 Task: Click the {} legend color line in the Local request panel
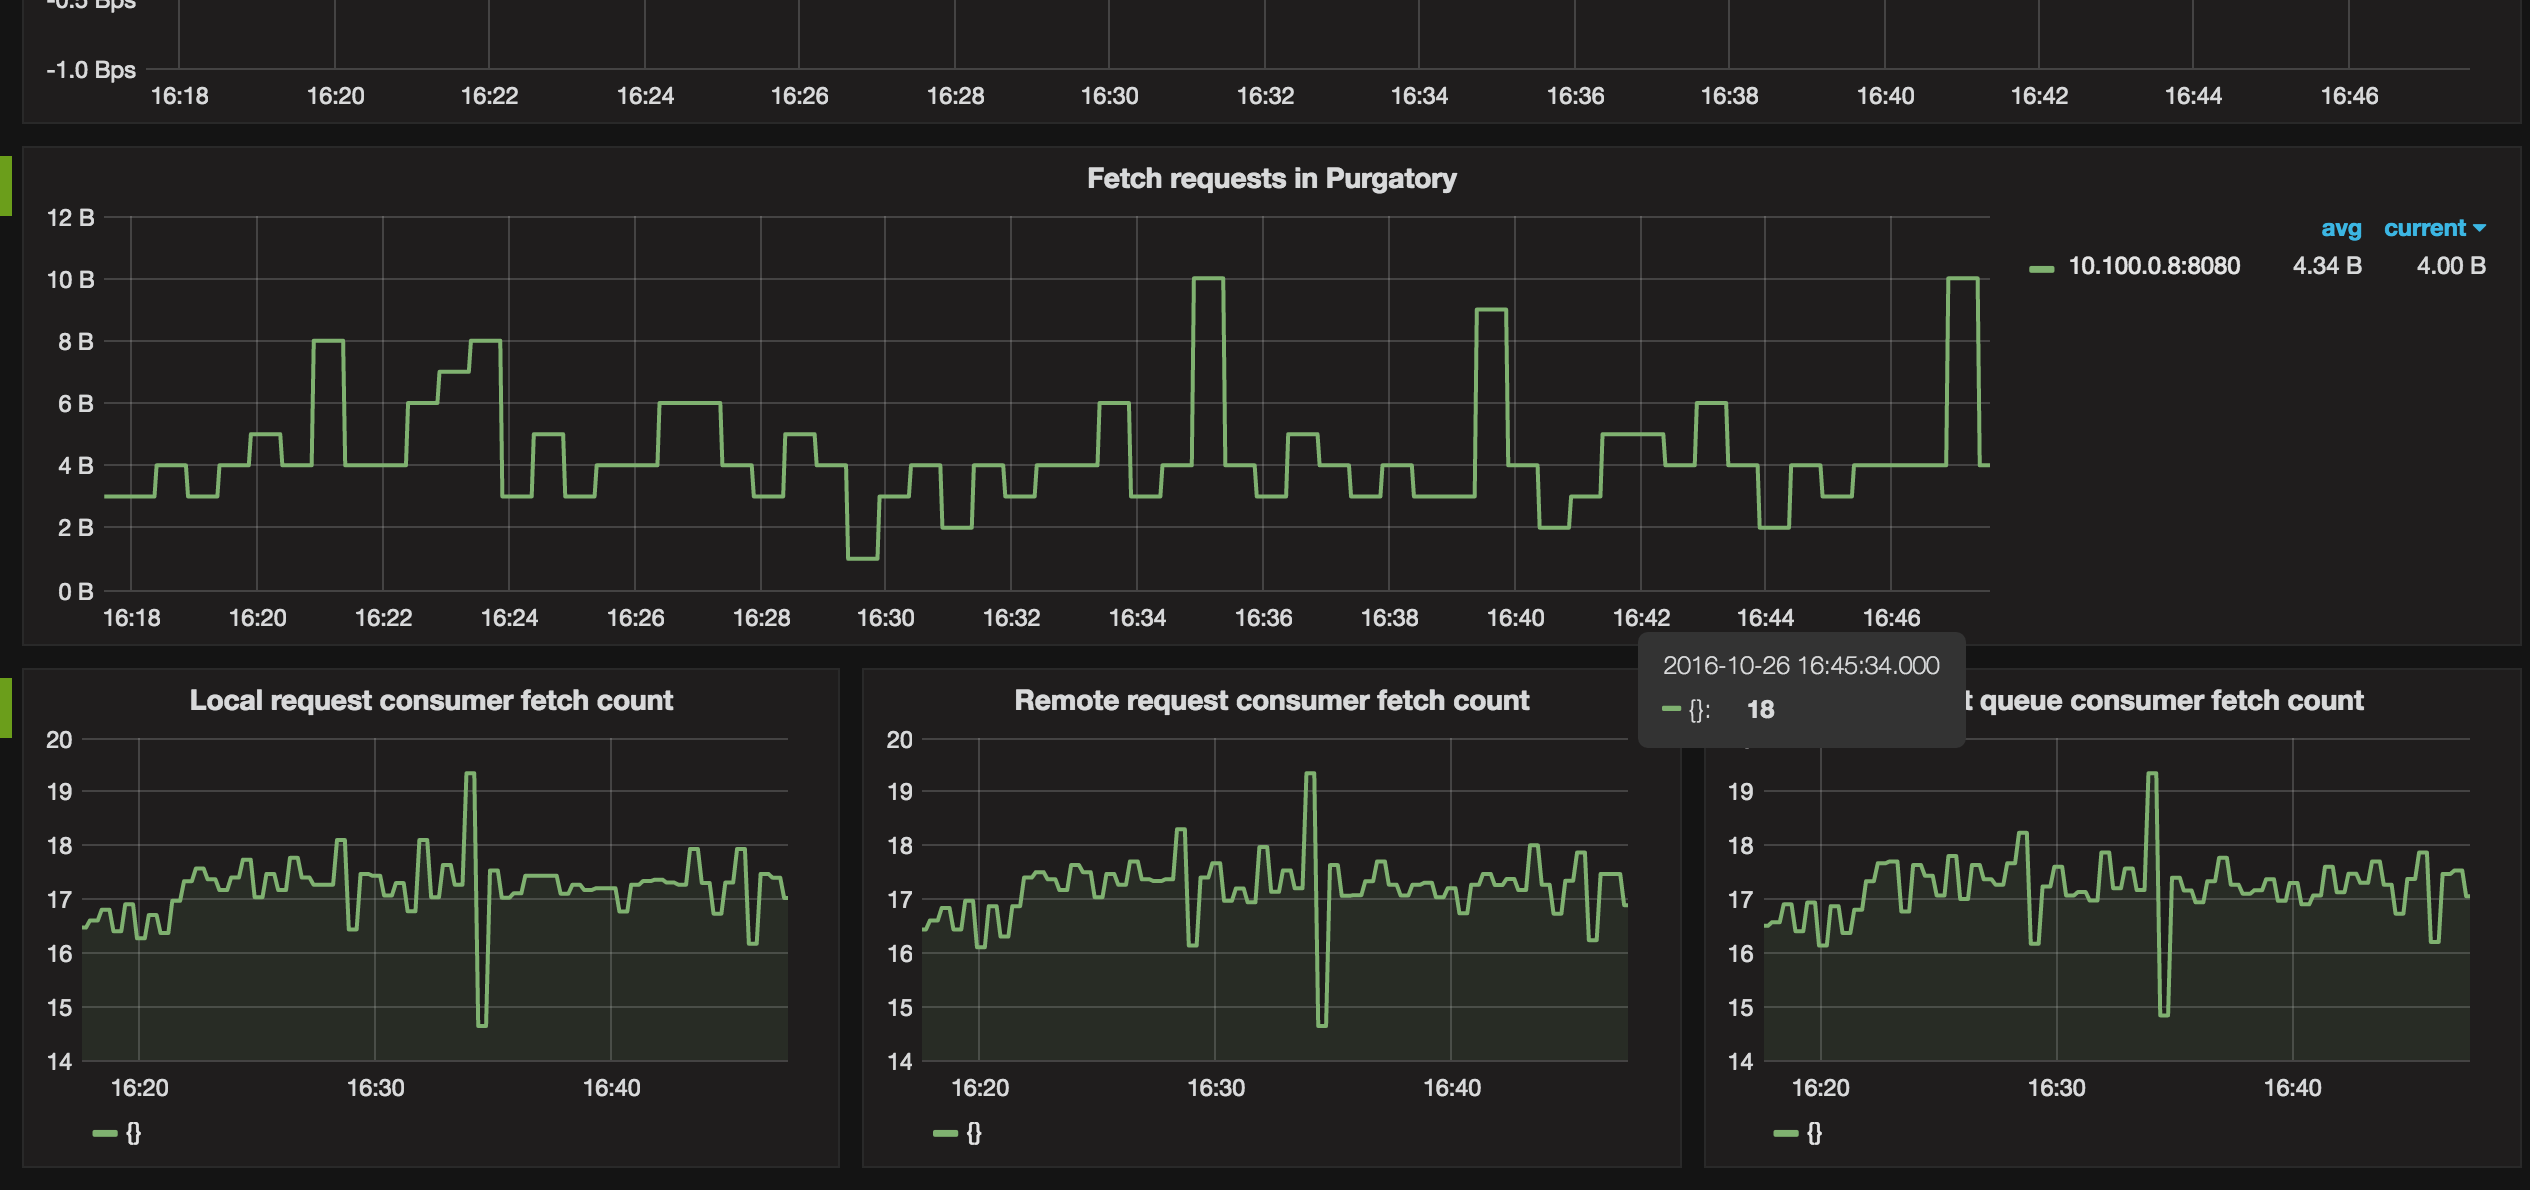point(105,1133)
